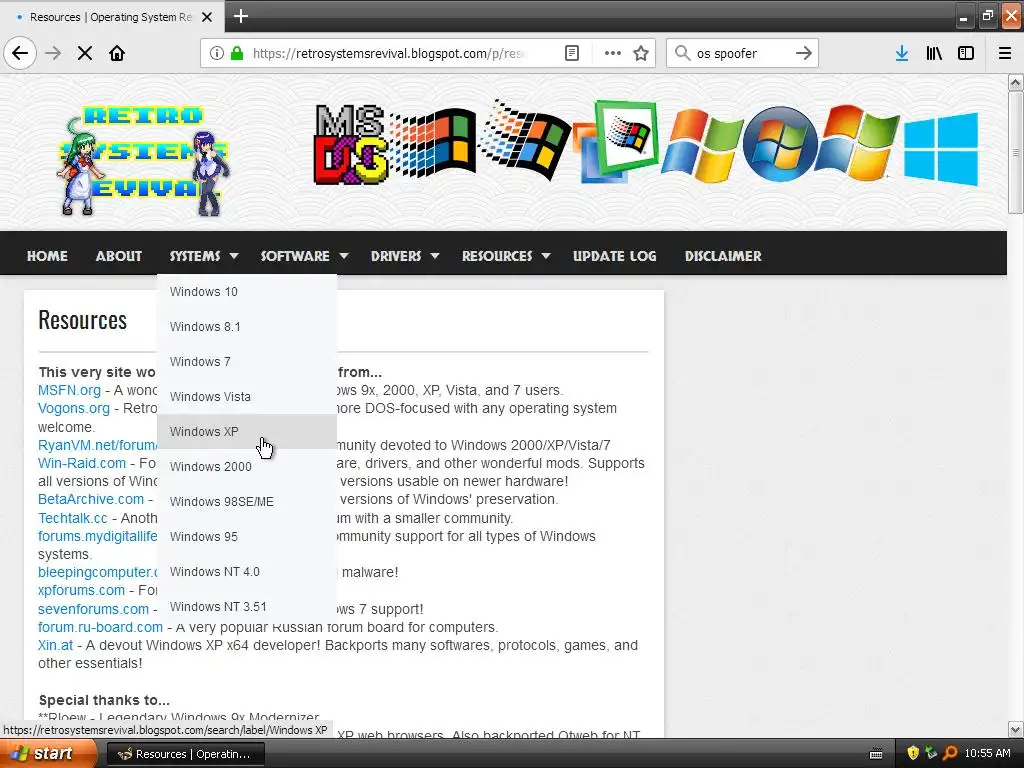Select Windows 10 from Systems menu
This screenshot has width=1024, height=768.
247,292
